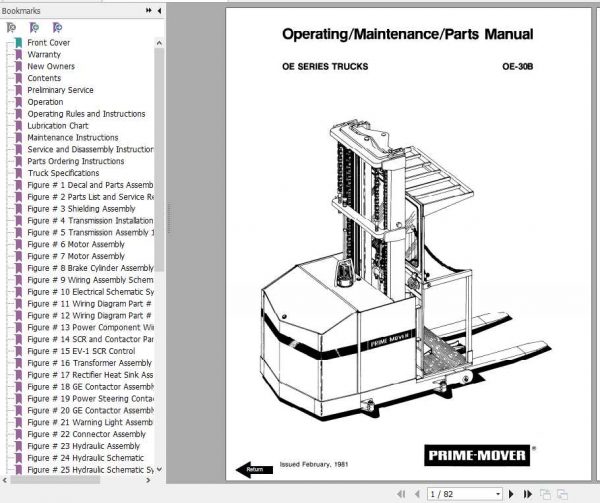Open Figure # 17 Rectifier Heat Sink bookmark
This screenshot has height=503, width=600.
[90, 375]
